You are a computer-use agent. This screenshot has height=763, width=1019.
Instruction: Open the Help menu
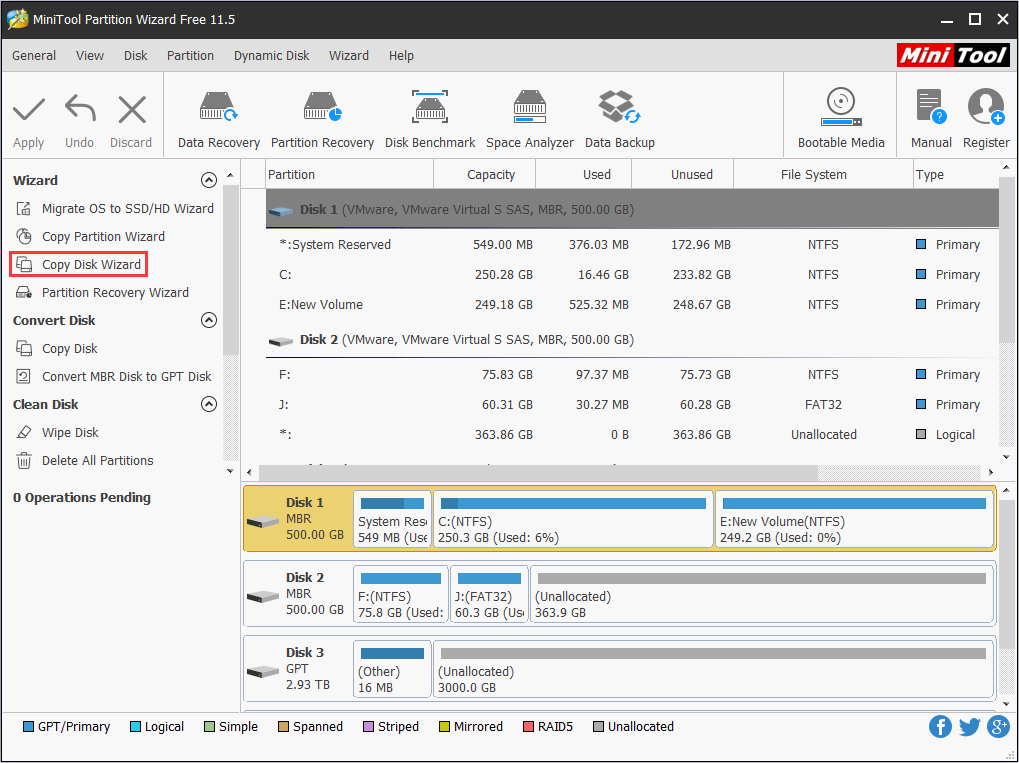click(401, 56)
